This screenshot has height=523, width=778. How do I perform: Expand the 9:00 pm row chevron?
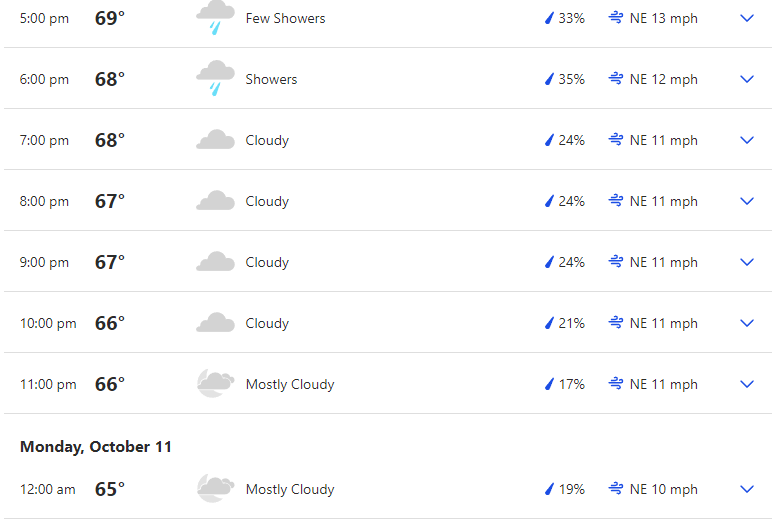click(x=747, y=262)
